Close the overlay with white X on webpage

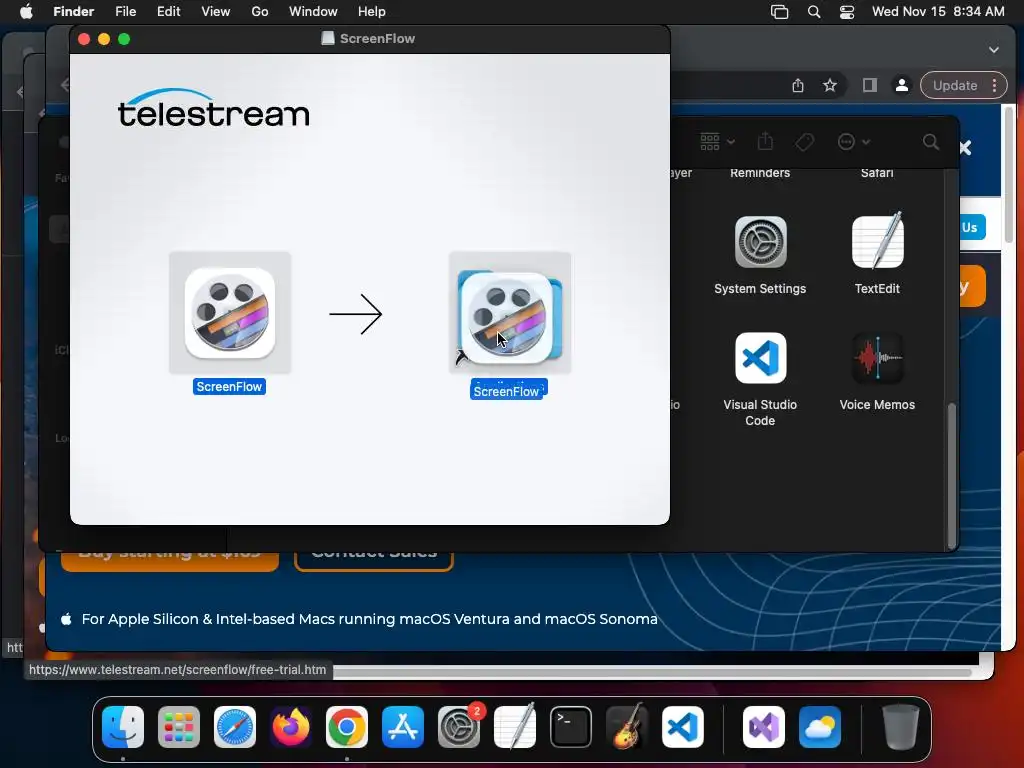[965, 148]
